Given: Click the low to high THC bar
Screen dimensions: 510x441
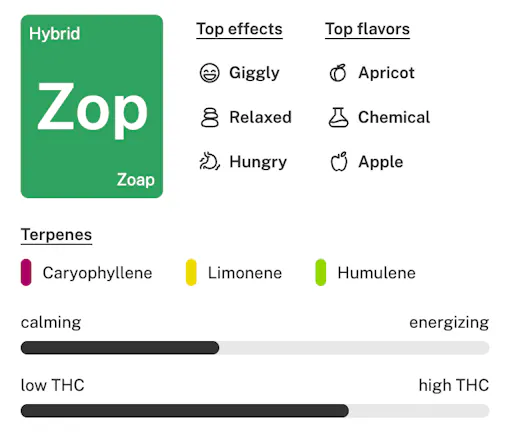Looking at the screenshot, I should click(x=255, y=411).
